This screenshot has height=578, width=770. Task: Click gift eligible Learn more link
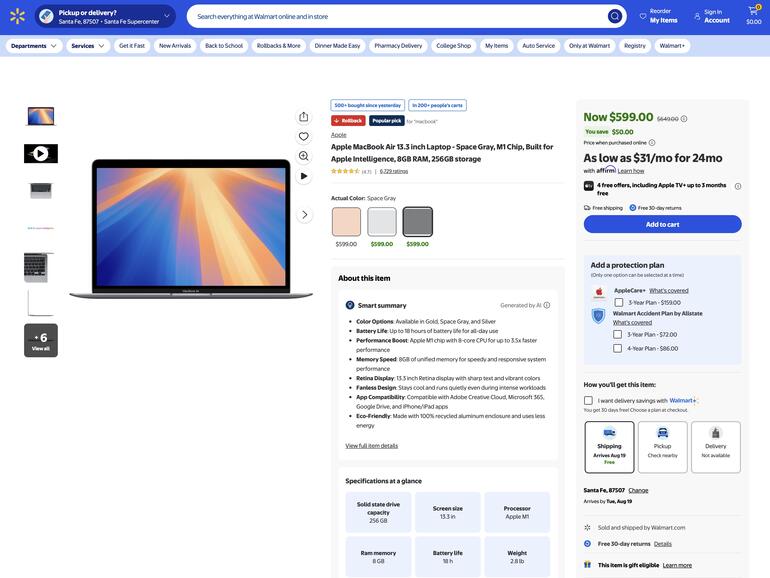click(x=677, y=565)
